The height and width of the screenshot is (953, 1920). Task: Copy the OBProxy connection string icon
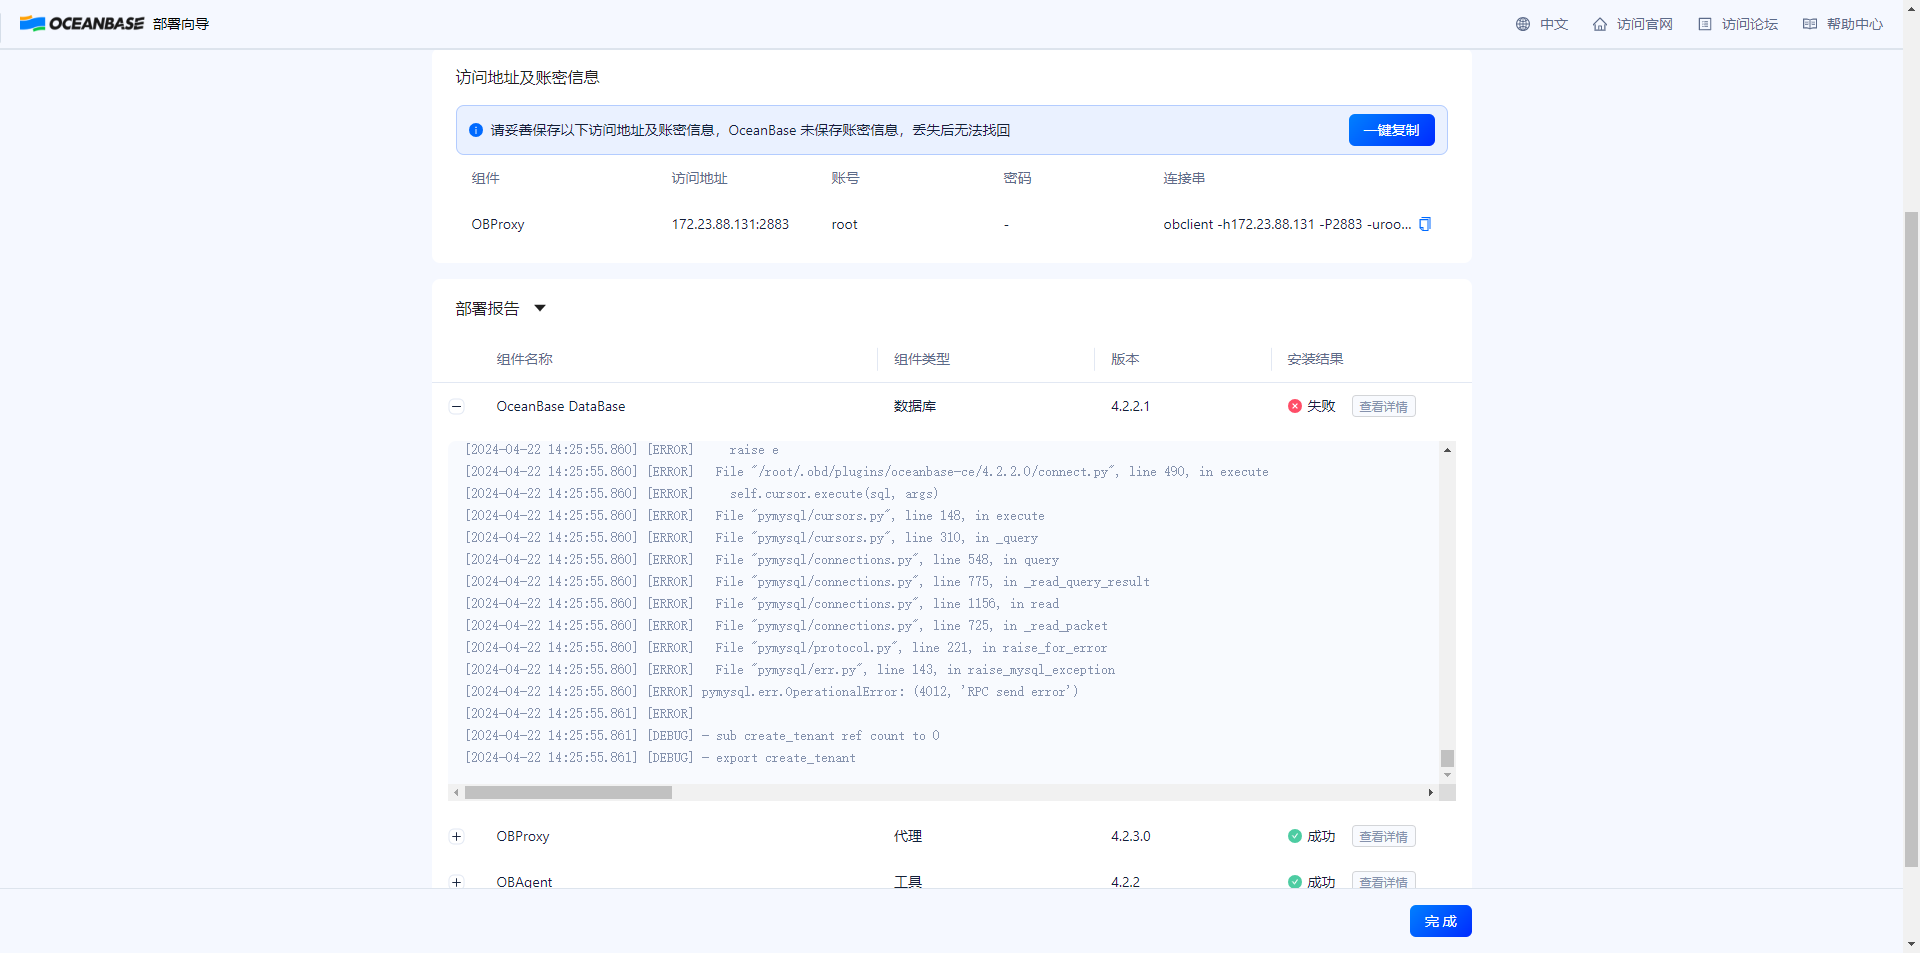pos(1425,224)
